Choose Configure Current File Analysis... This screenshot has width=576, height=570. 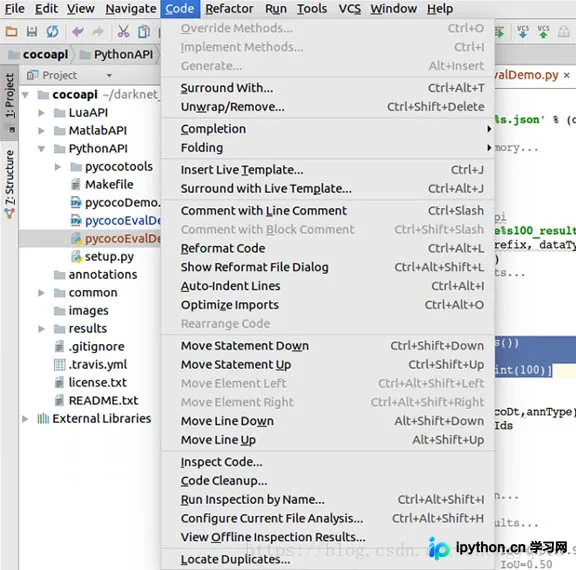point(327,518)
